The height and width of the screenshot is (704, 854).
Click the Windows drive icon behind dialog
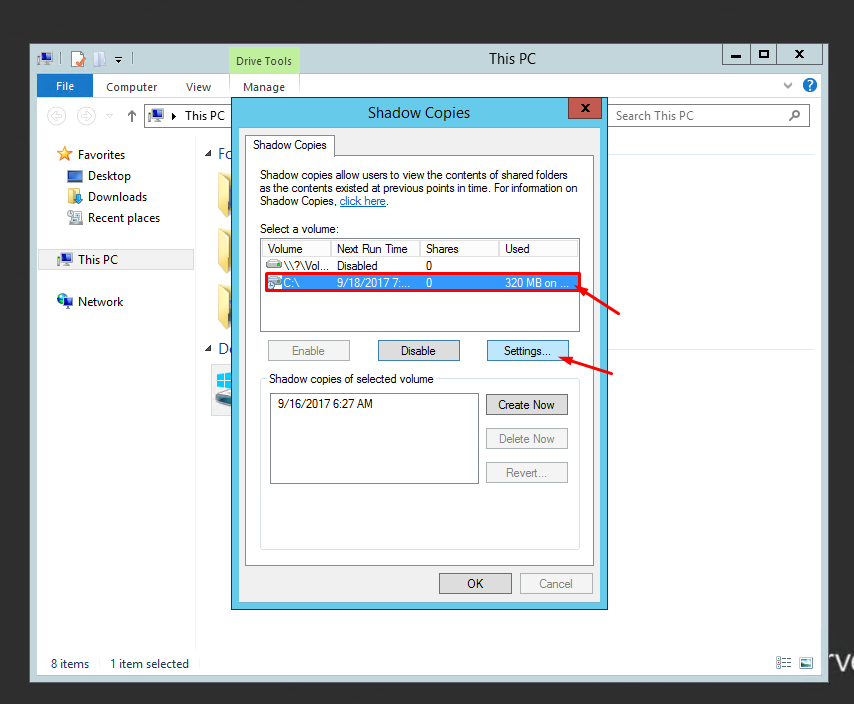coord(223,389)
